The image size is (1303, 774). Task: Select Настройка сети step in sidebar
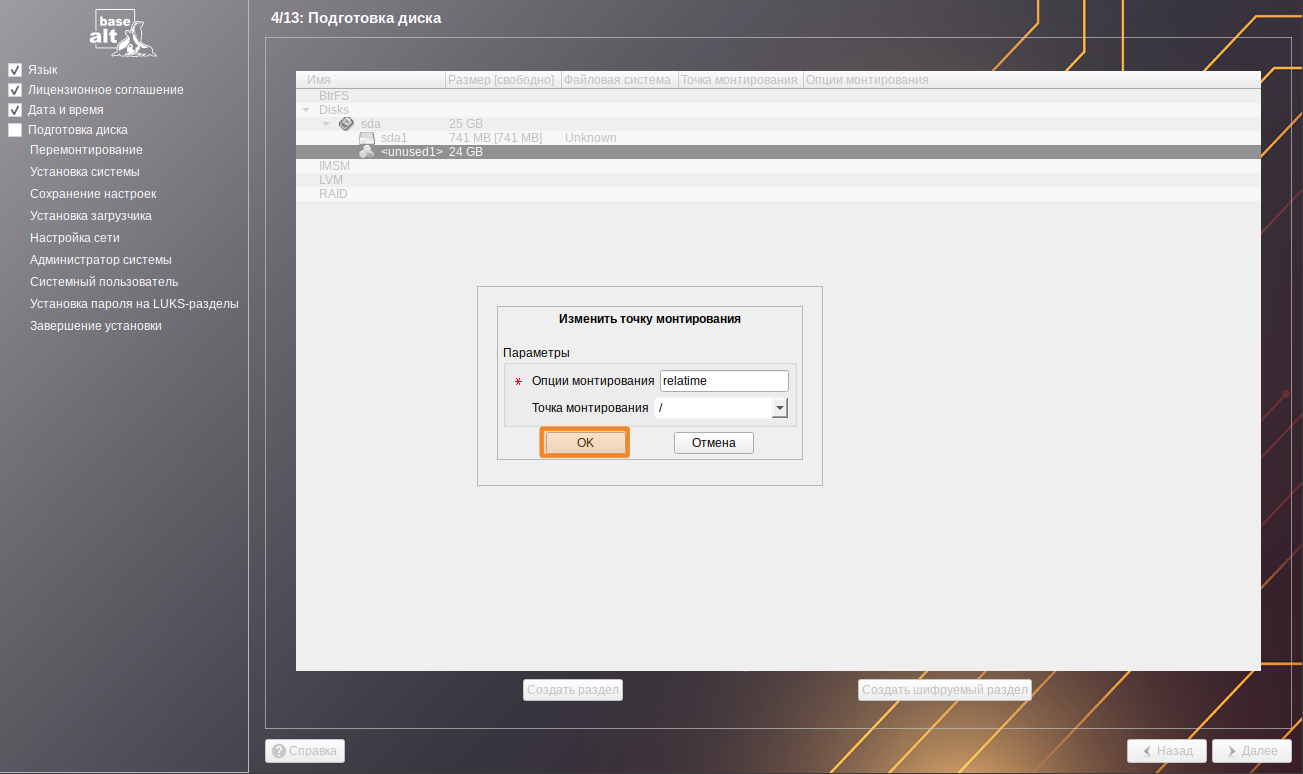75,238
